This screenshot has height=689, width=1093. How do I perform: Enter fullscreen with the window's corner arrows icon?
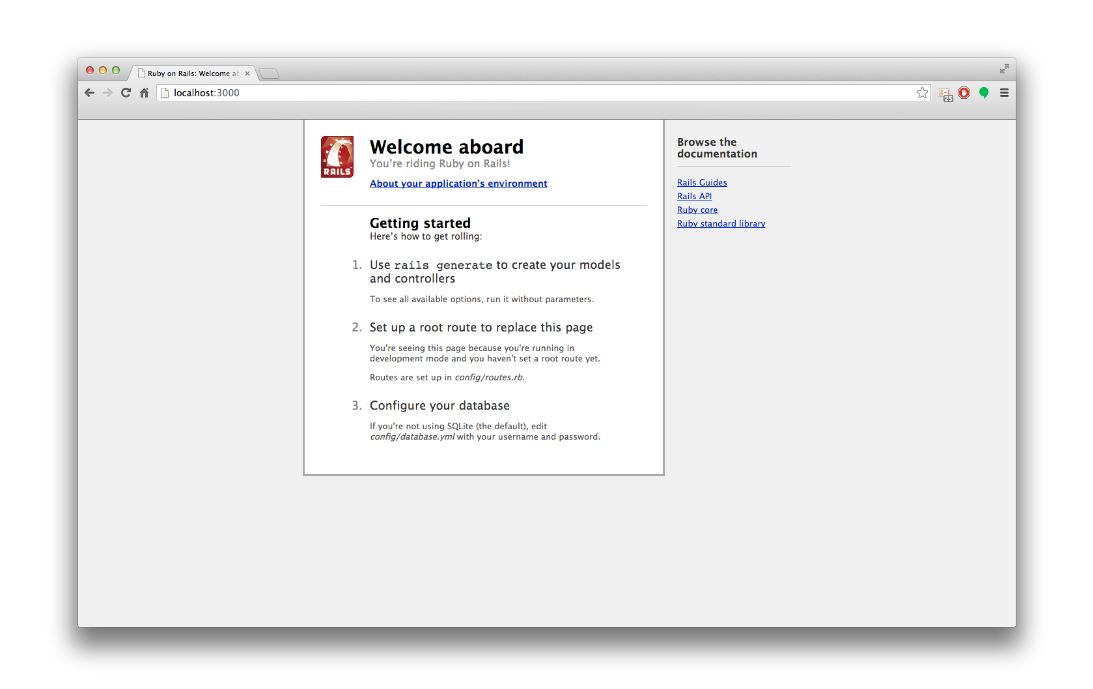click(1004, 69)
